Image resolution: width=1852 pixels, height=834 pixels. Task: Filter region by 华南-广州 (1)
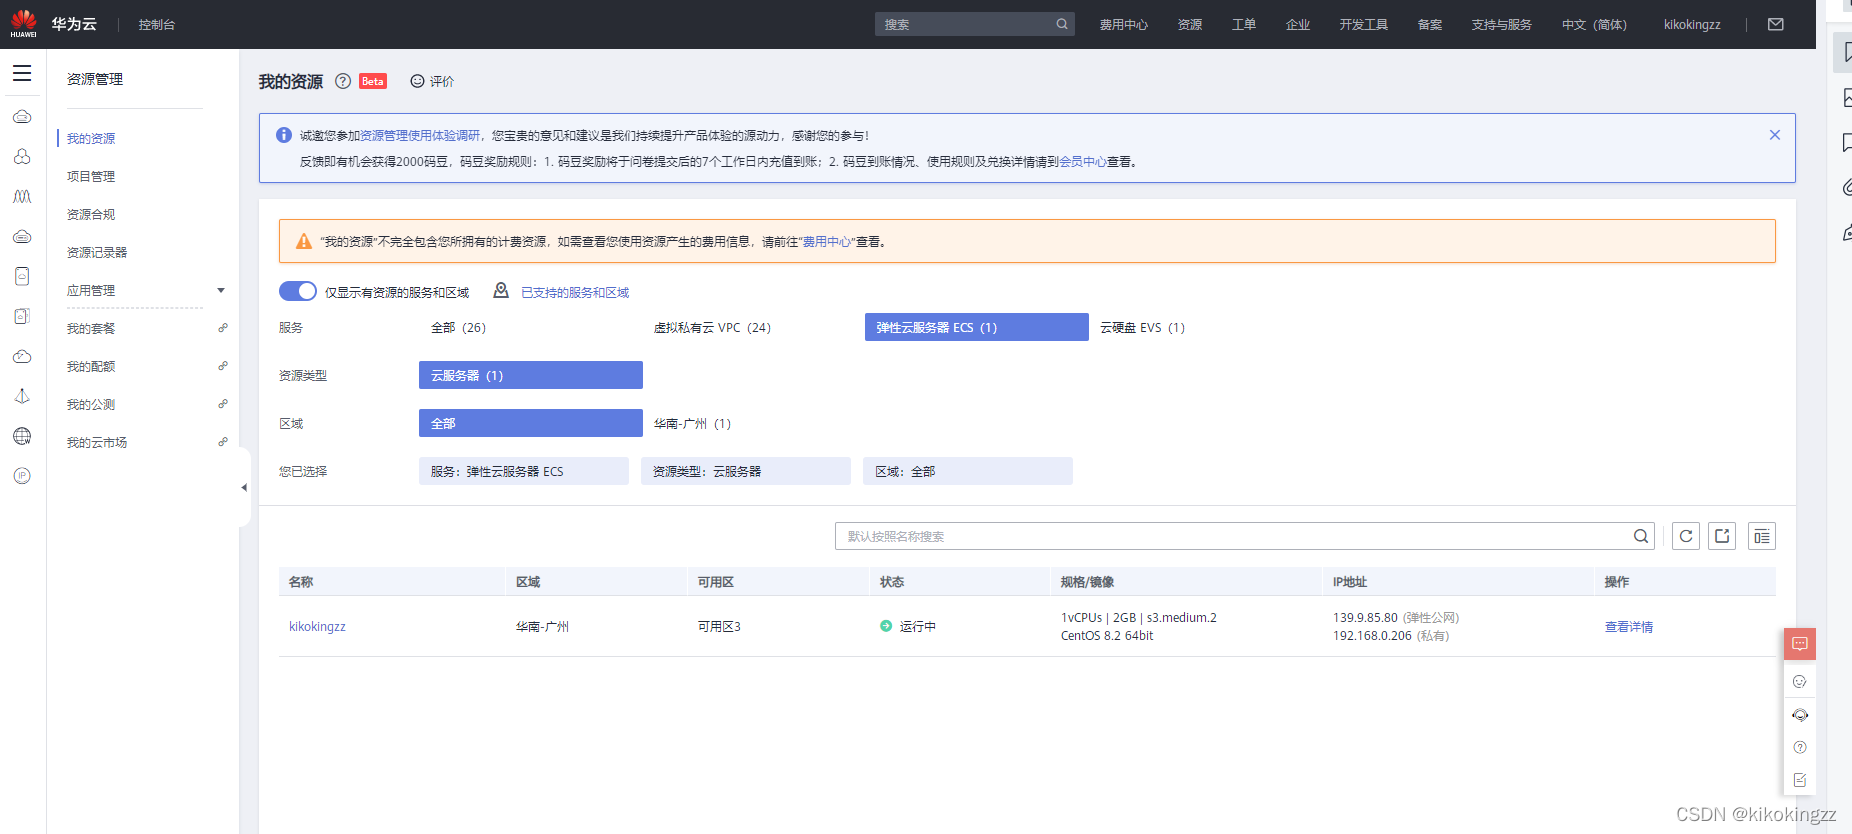[692, 423]
